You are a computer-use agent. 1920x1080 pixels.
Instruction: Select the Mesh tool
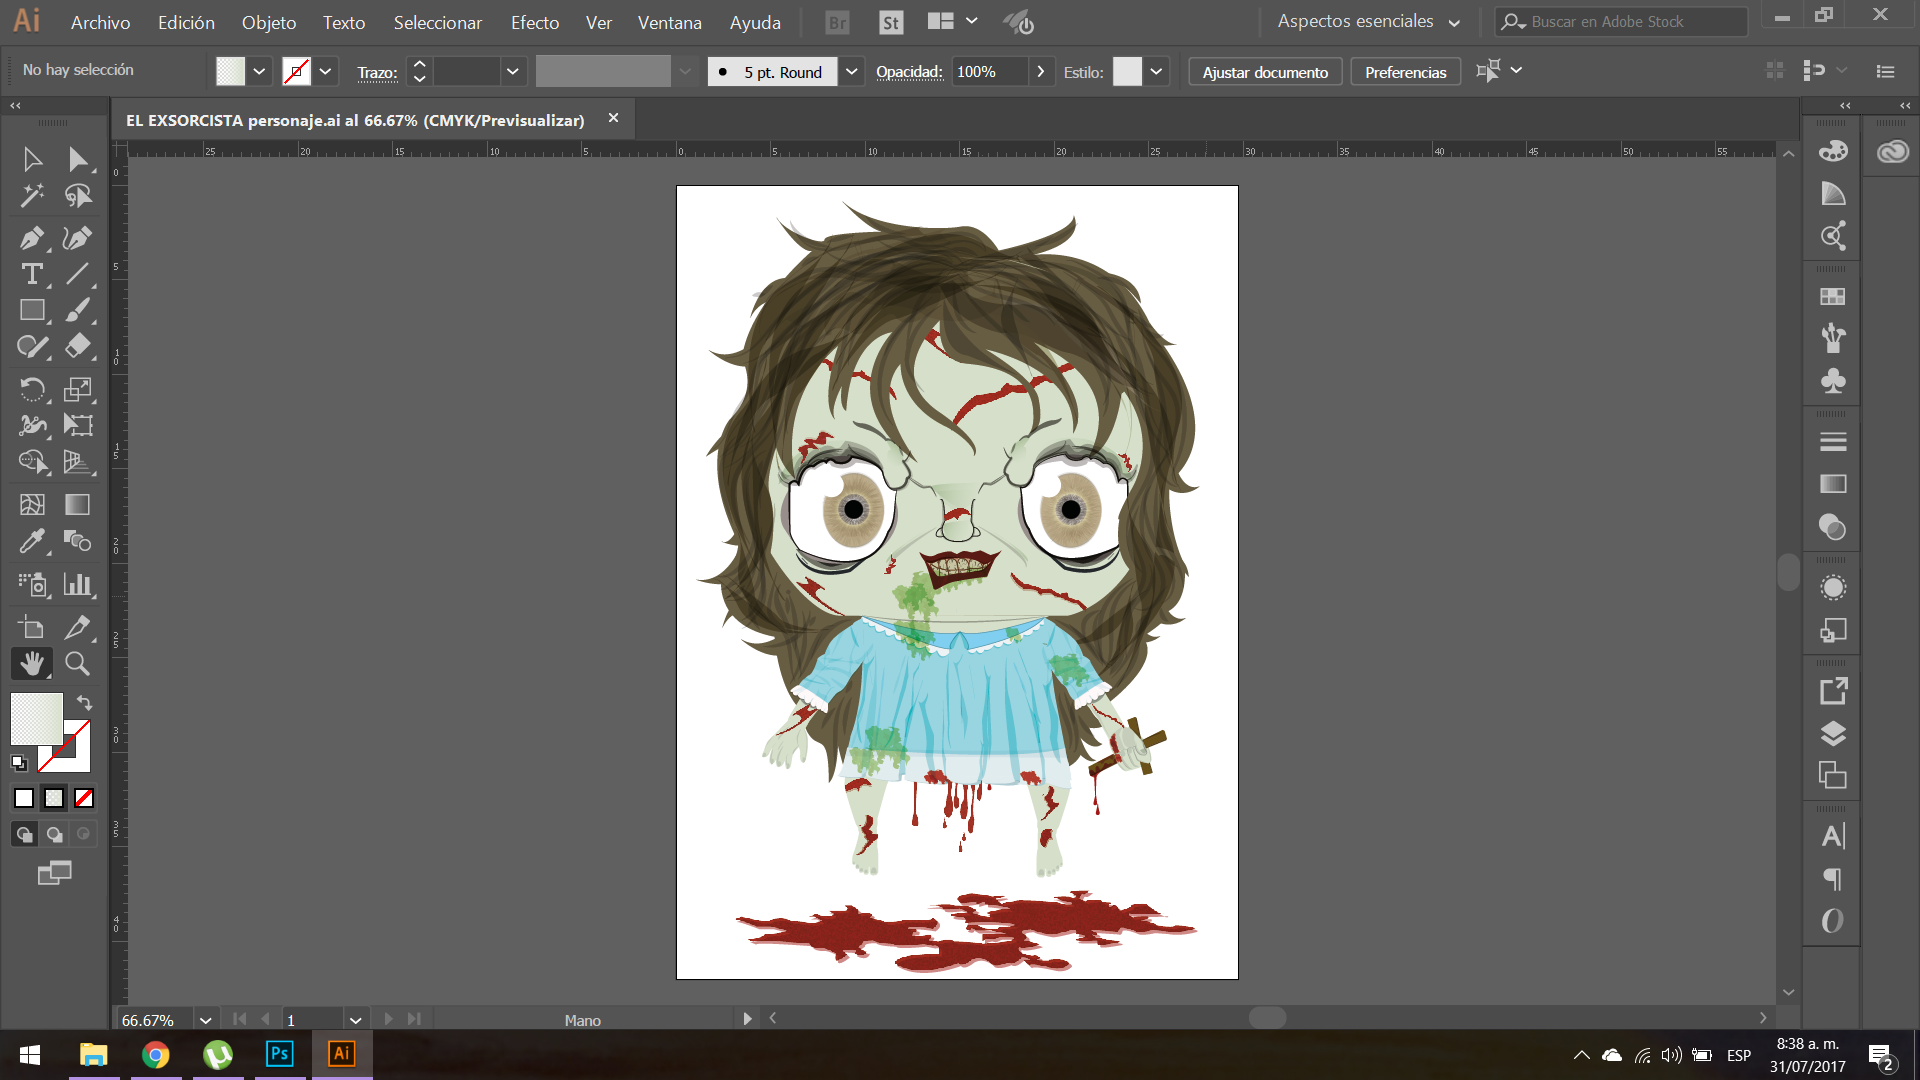[x=32, y=505]
